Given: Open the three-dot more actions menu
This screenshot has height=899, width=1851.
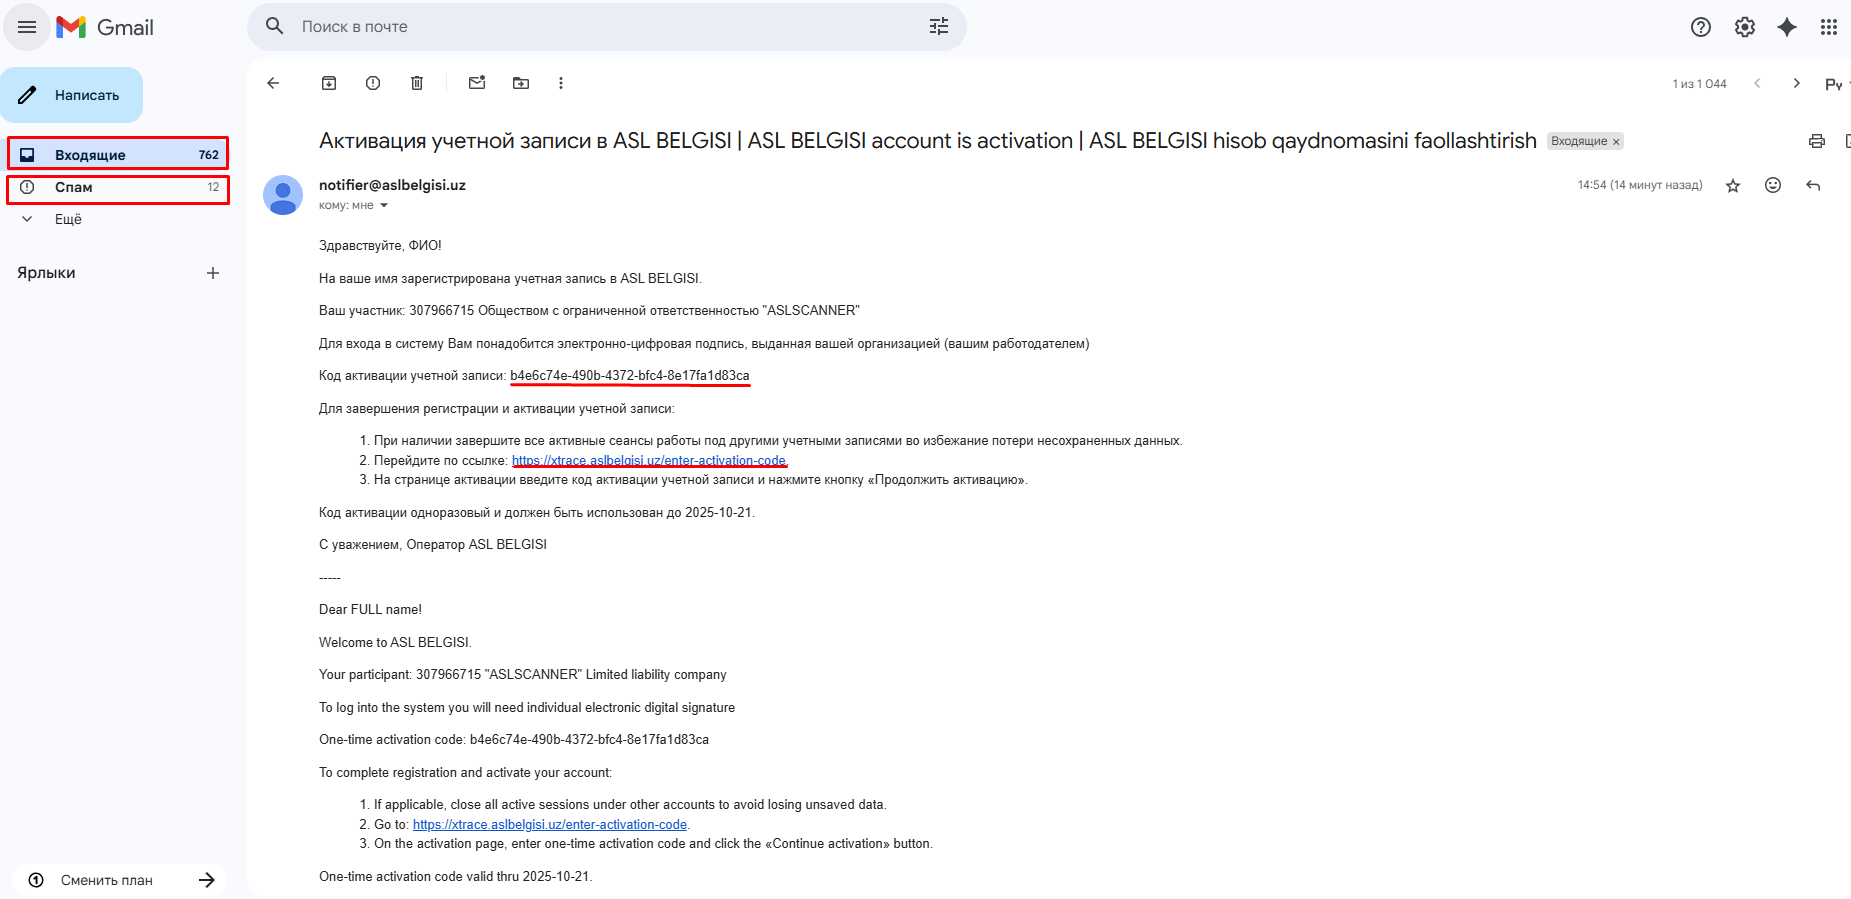Looking at the screenshot, I should click(561, 83).
